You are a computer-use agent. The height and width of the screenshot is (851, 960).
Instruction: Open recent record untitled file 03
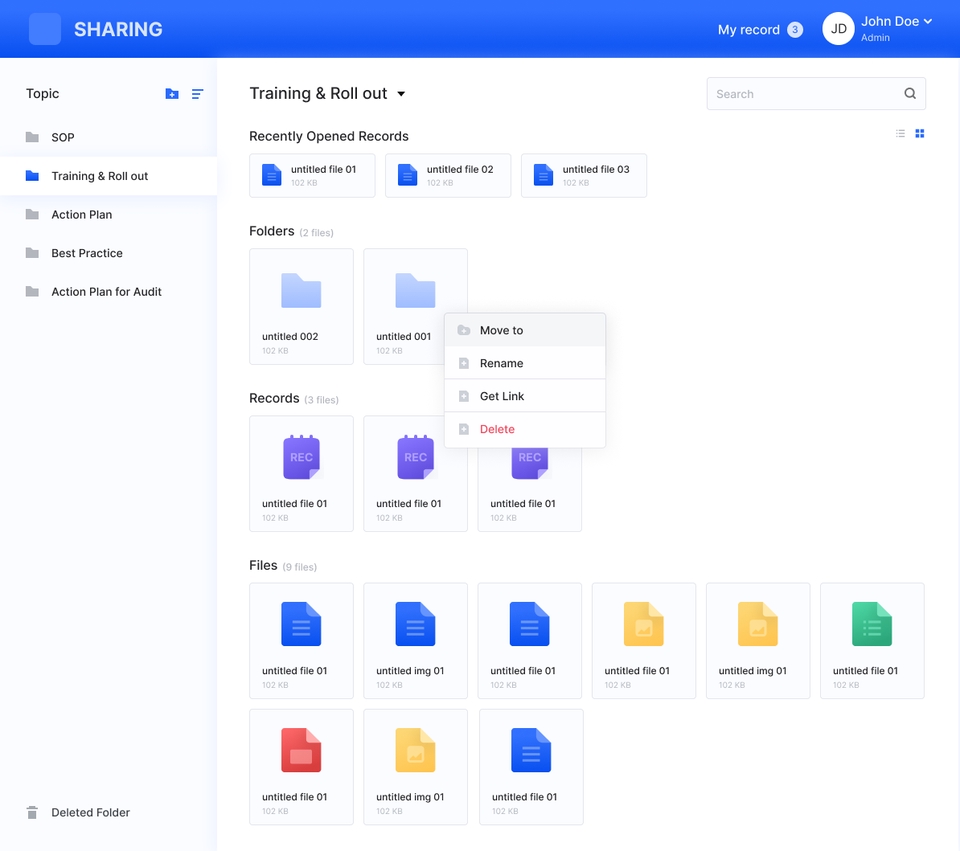[x=584, y=176]
